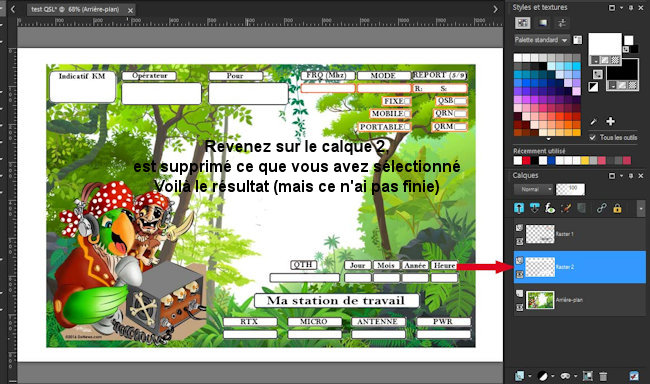Open the adjustment layer dropdown arrow
The height and width of the screenshot is (384, 650).
tap(553, 377)
